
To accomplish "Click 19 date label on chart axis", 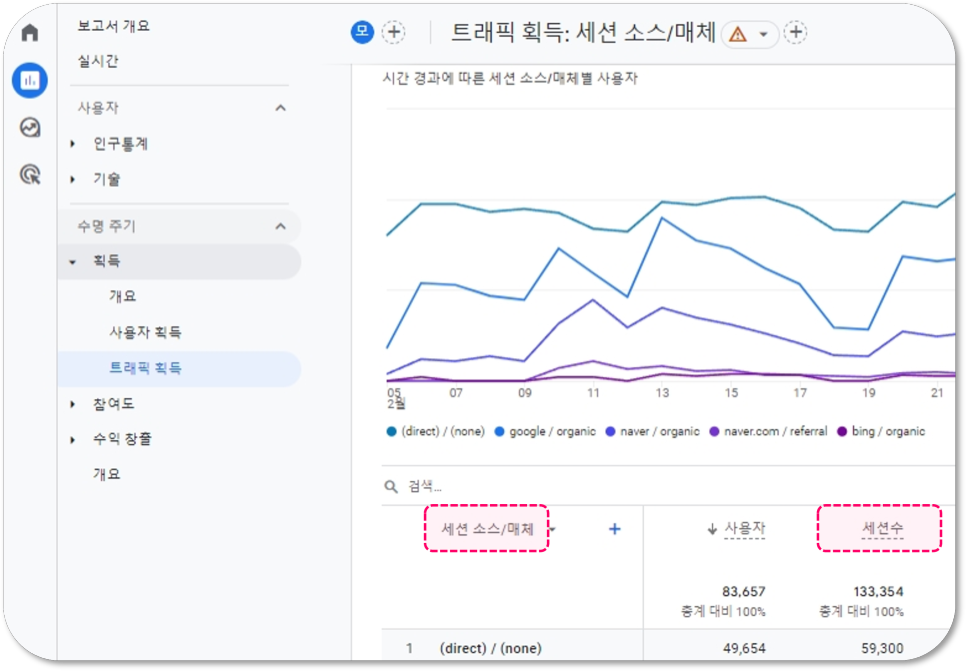I will [x=869, y=392].
